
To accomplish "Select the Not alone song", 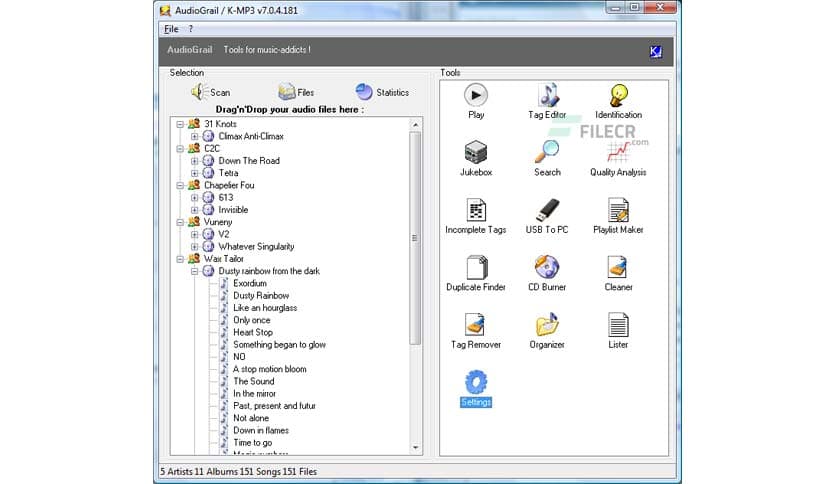I will tap(251, 418).
